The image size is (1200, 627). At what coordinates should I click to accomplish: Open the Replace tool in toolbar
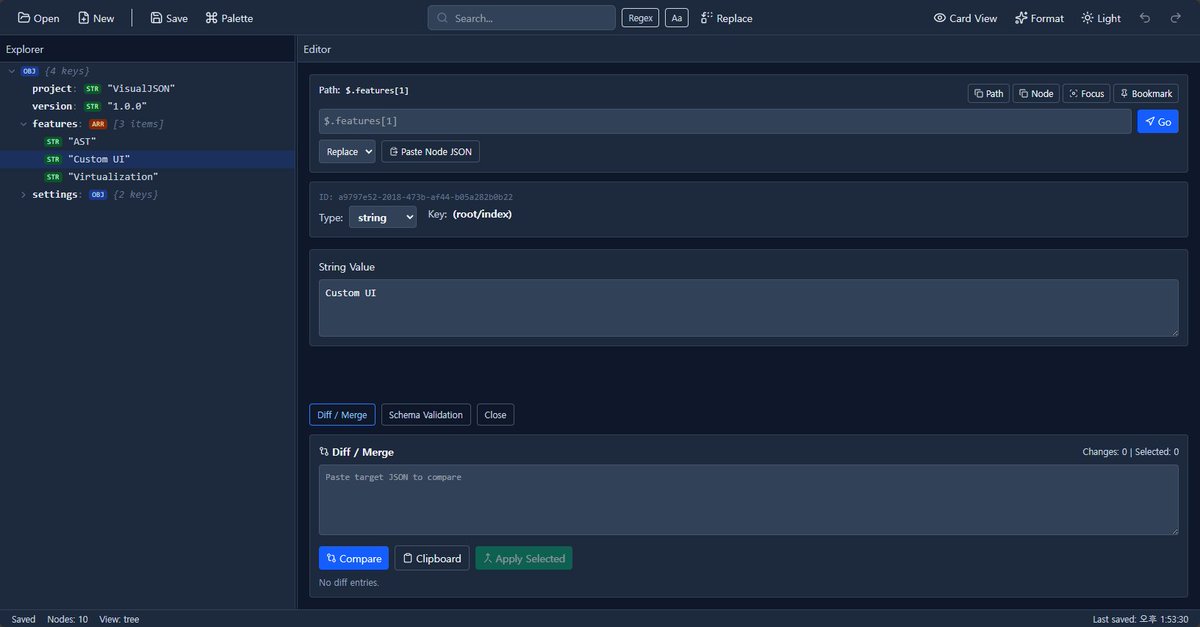click(727, 18)
